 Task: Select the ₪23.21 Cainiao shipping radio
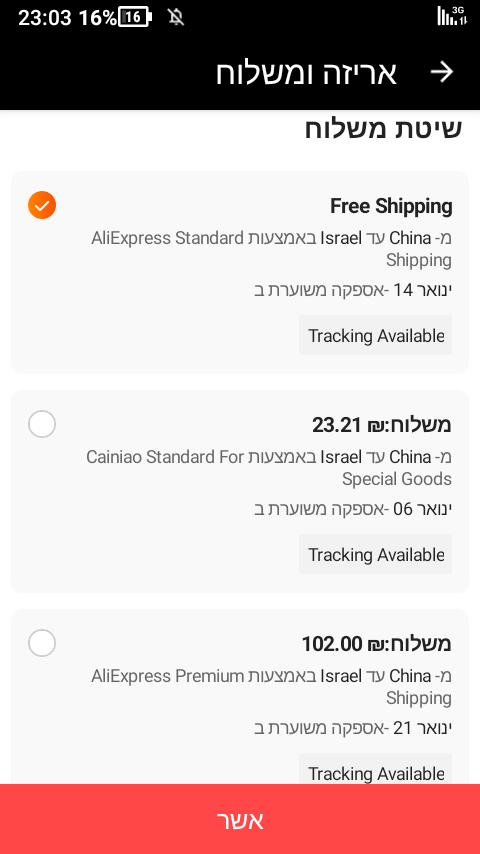tap(42, 424)
